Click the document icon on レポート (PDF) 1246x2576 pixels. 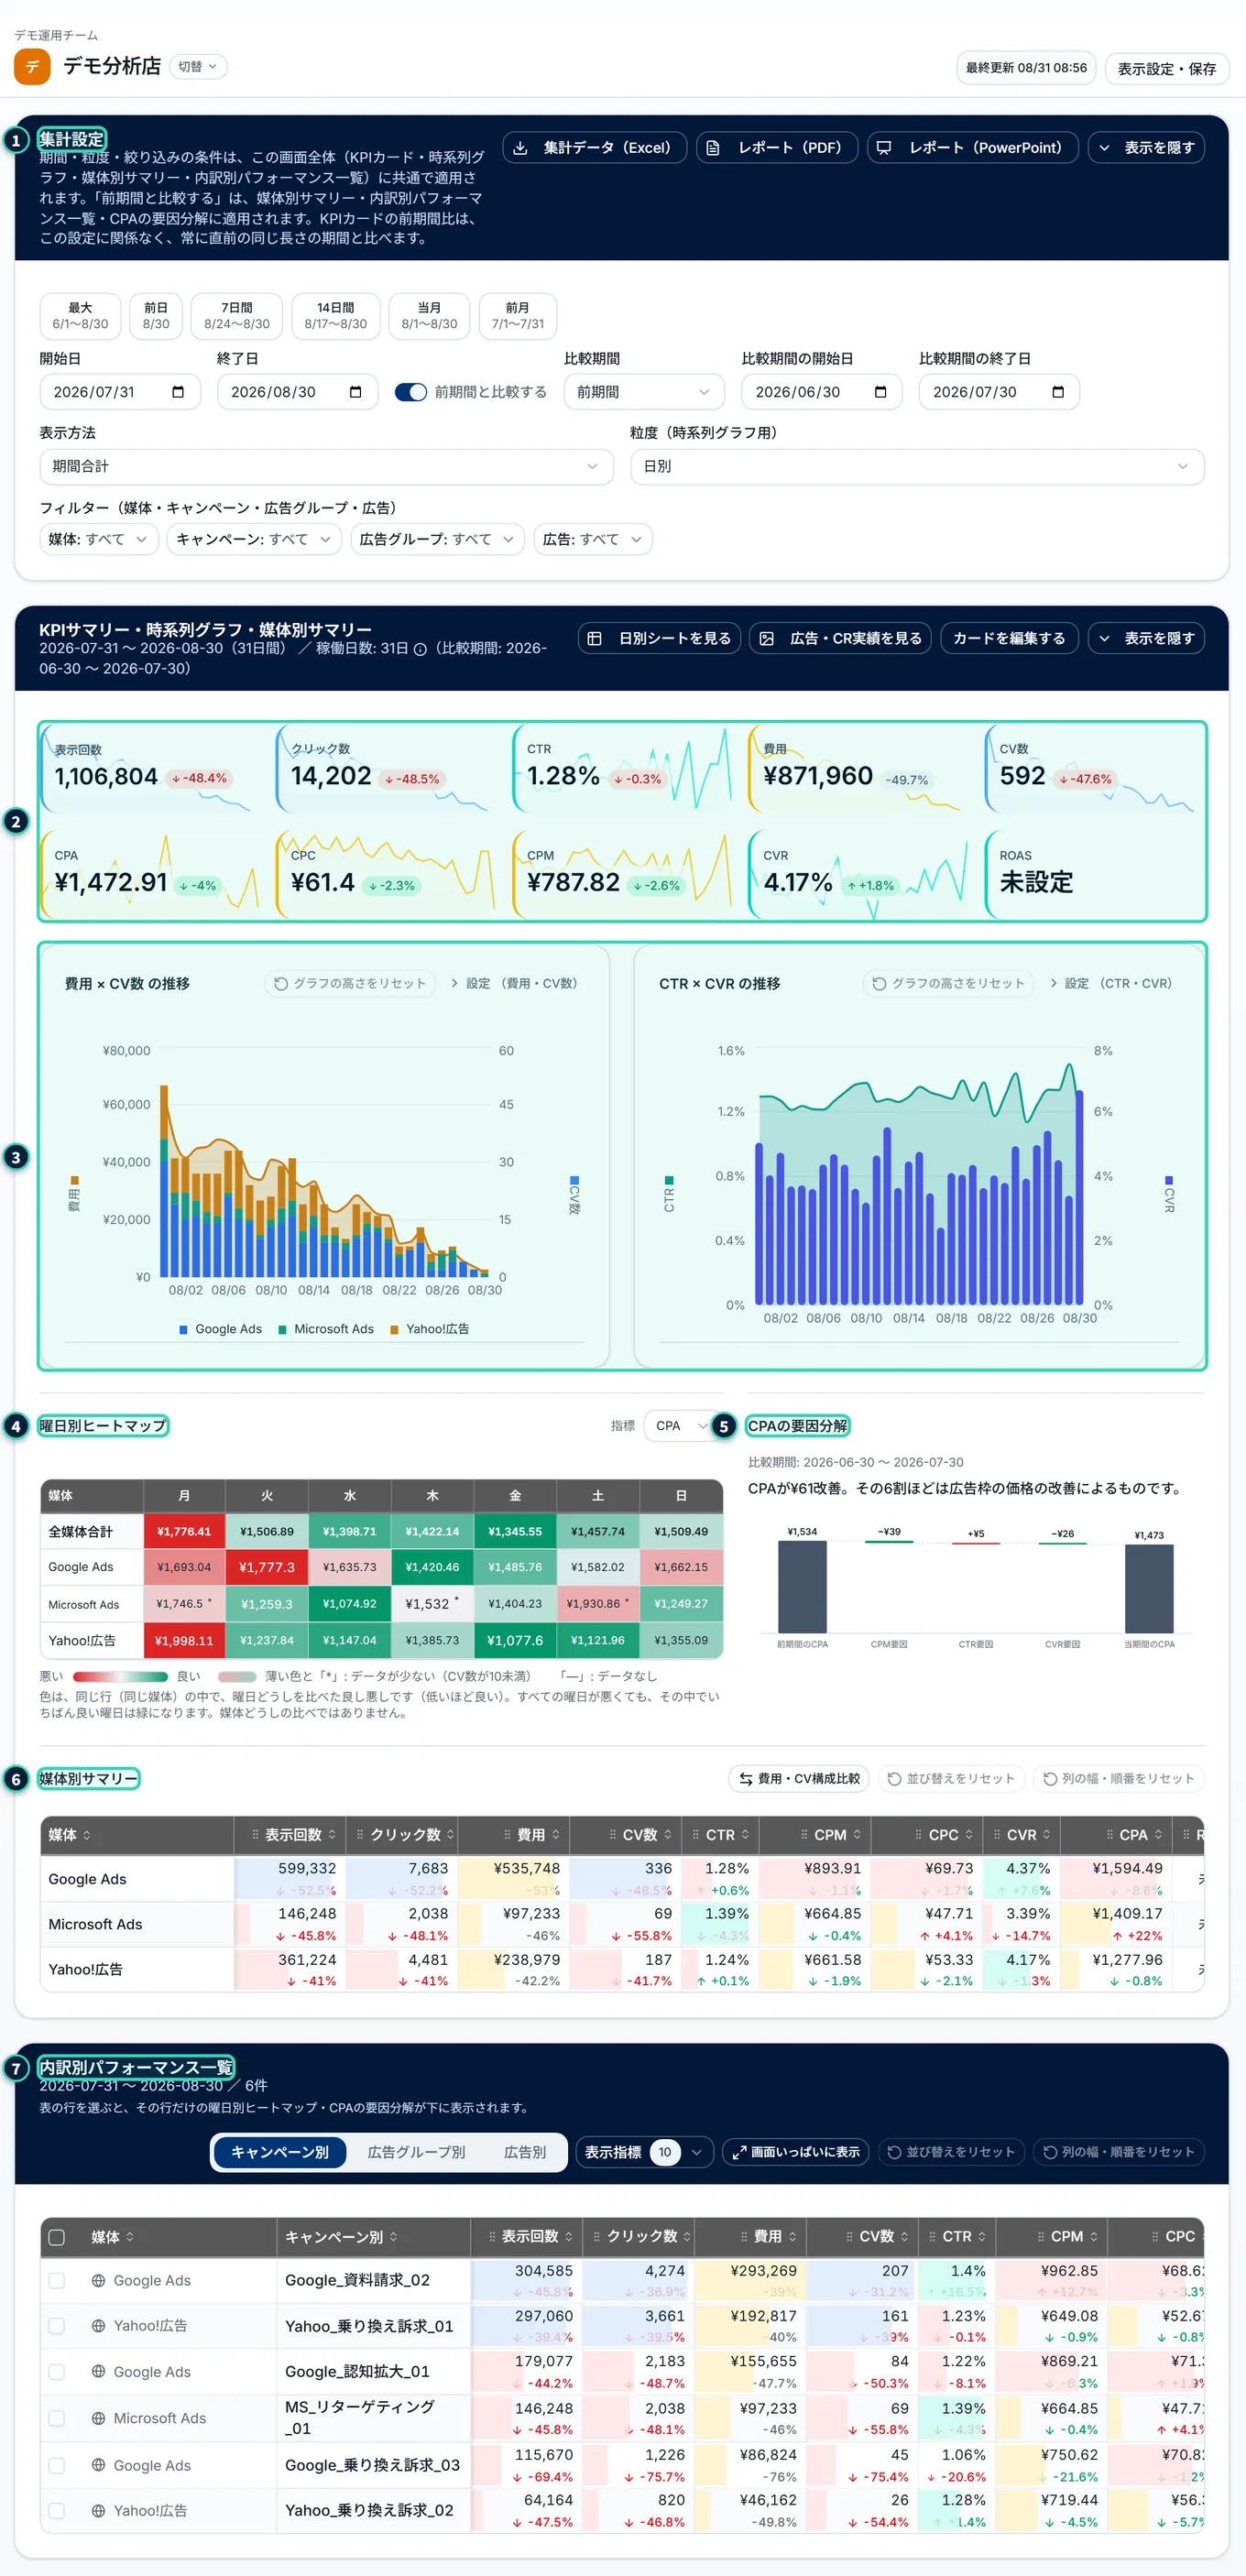pos(713,148)
